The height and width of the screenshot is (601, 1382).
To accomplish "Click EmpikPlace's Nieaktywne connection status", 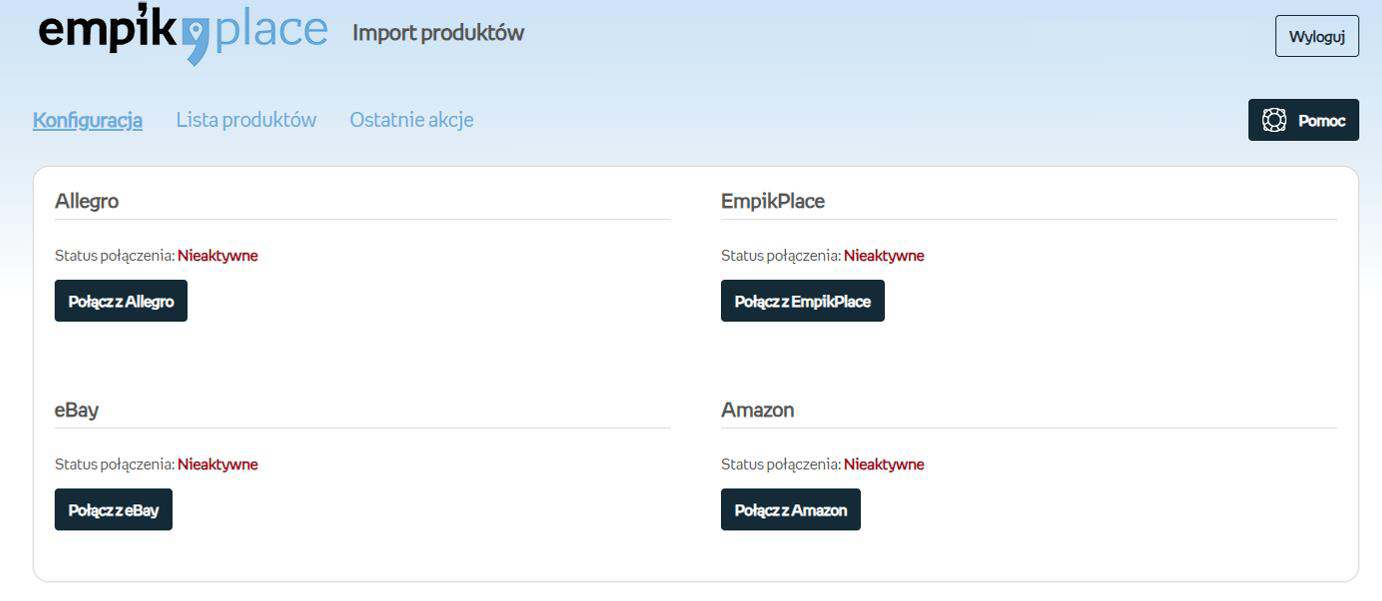I will 883,256.
